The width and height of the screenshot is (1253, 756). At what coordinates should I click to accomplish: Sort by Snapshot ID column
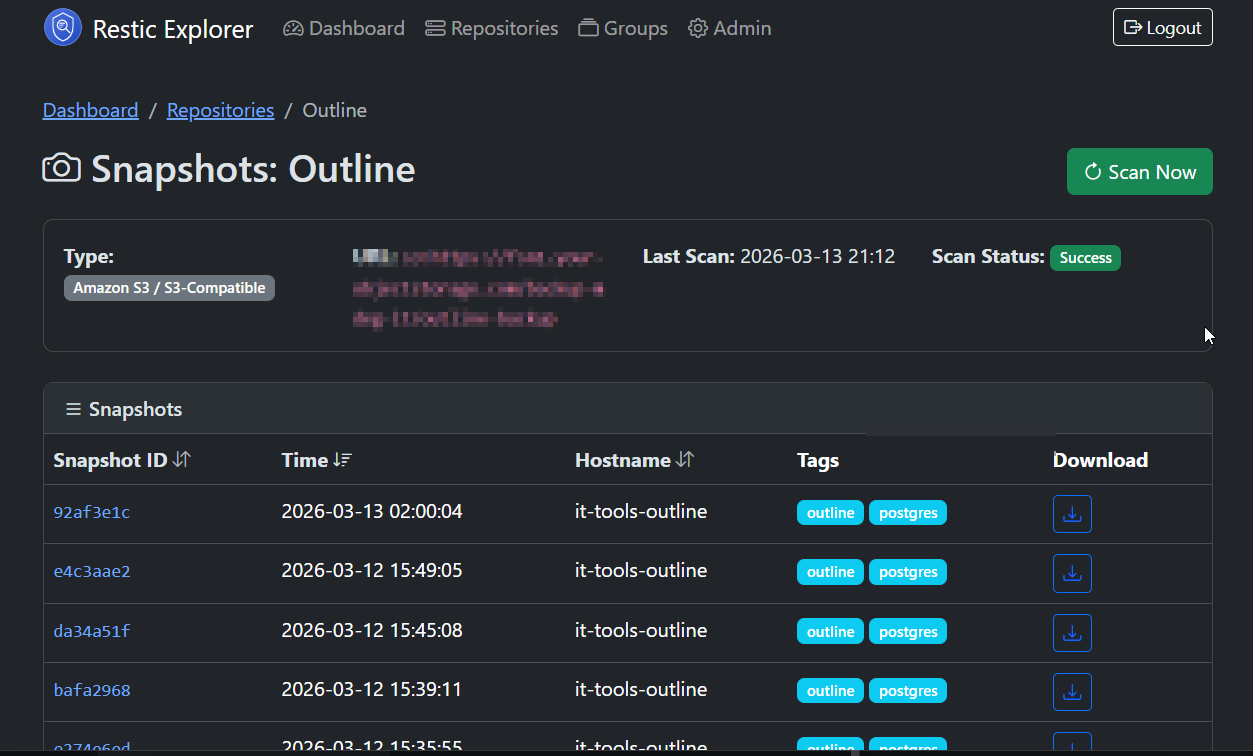122,460
